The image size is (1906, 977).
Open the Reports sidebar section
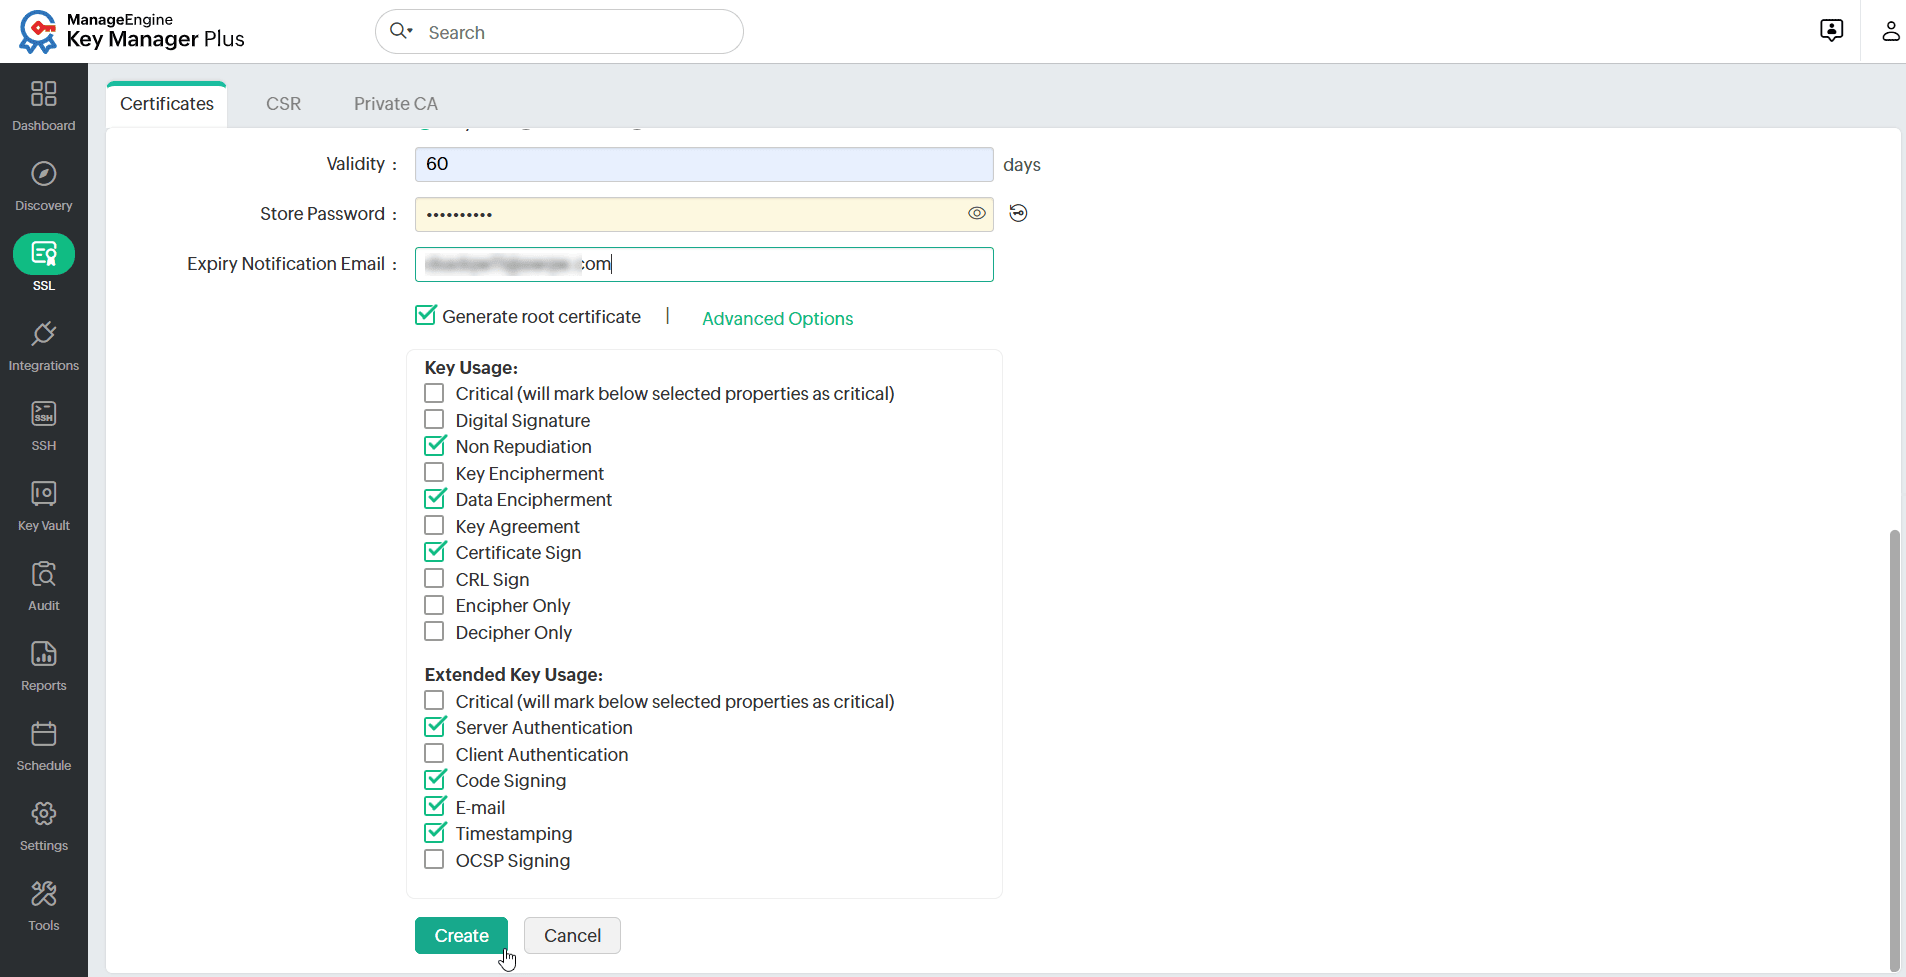point(43,665)
